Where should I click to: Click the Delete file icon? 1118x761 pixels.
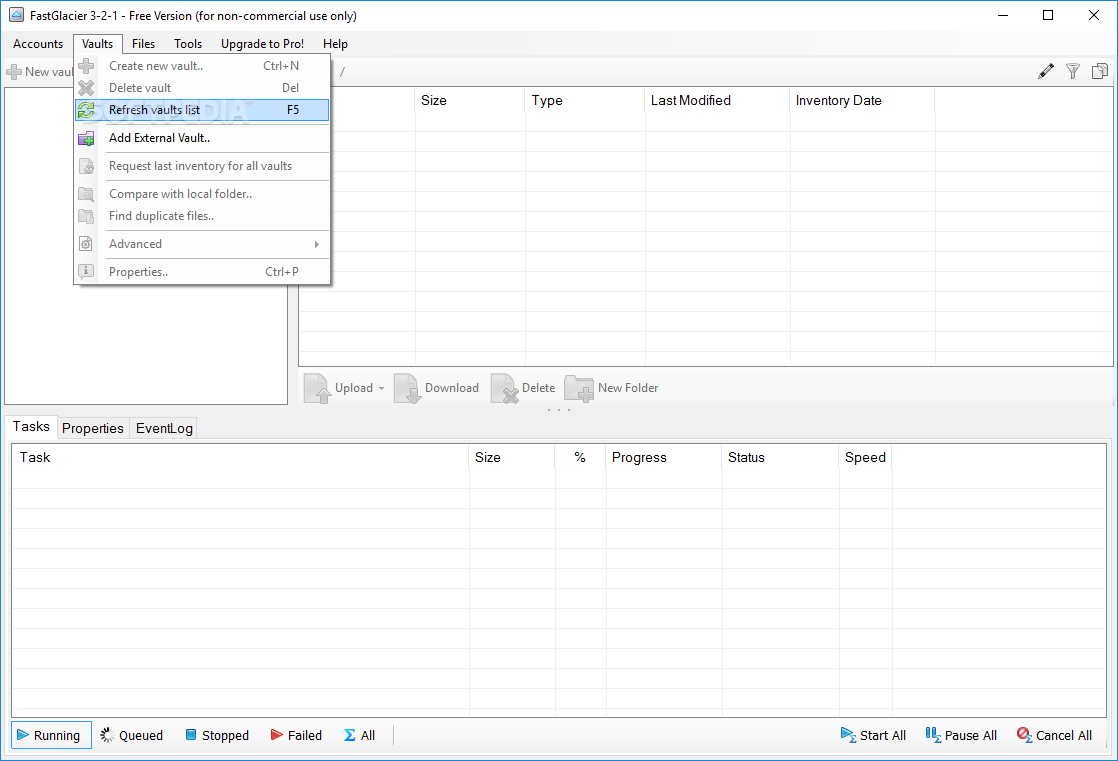[x=504, y=389]
